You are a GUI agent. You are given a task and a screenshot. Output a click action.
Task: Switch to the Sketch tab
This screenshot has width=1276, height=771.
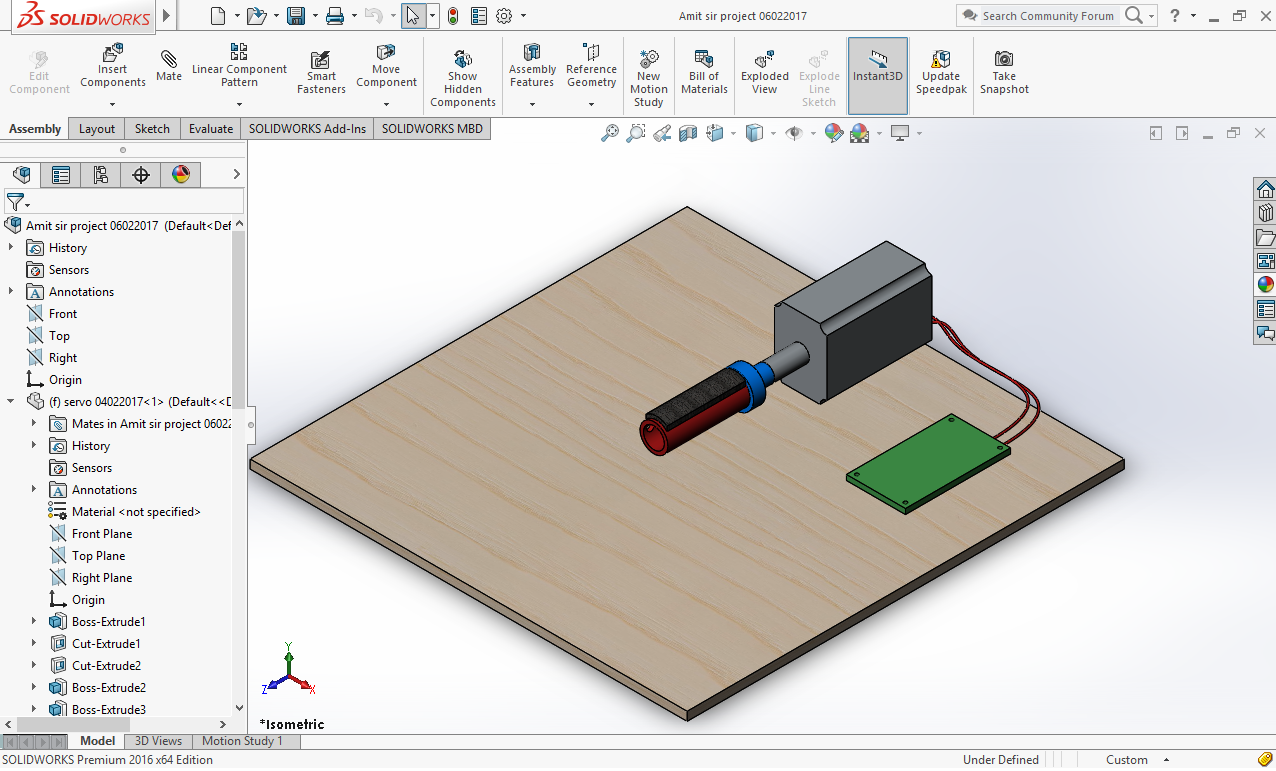(x=152, y=128)
